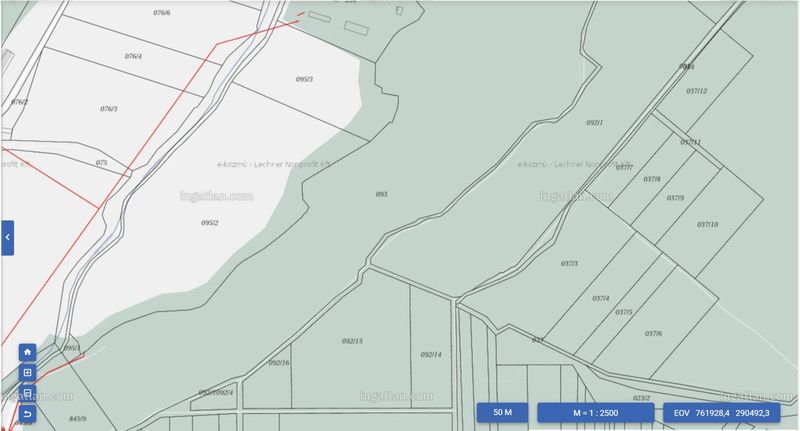Select parcel label 037/4
Viewport: 800px width, 431px height.
601,298
